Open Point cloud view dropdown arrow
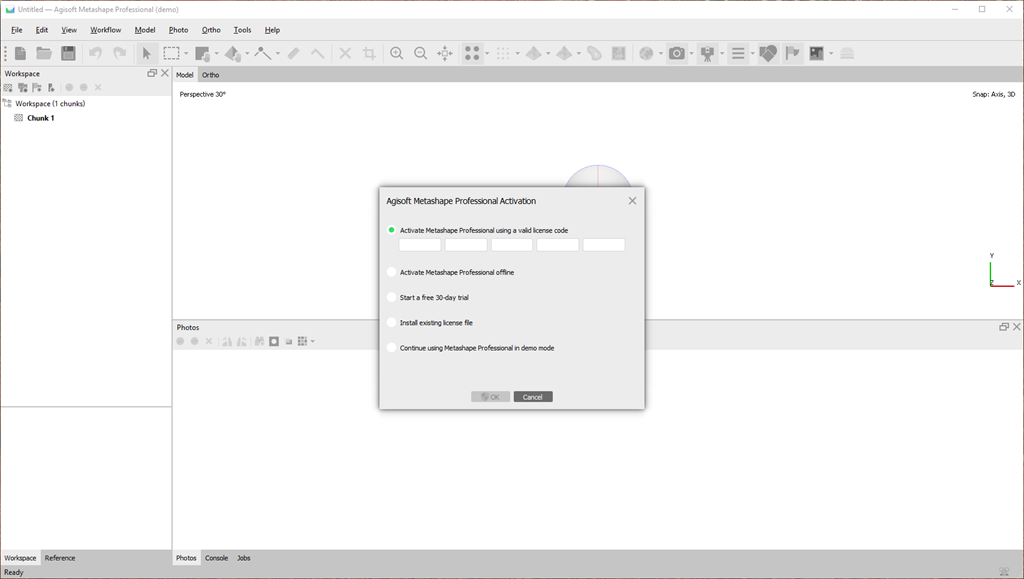1024x579 pixels. (487, 54)
